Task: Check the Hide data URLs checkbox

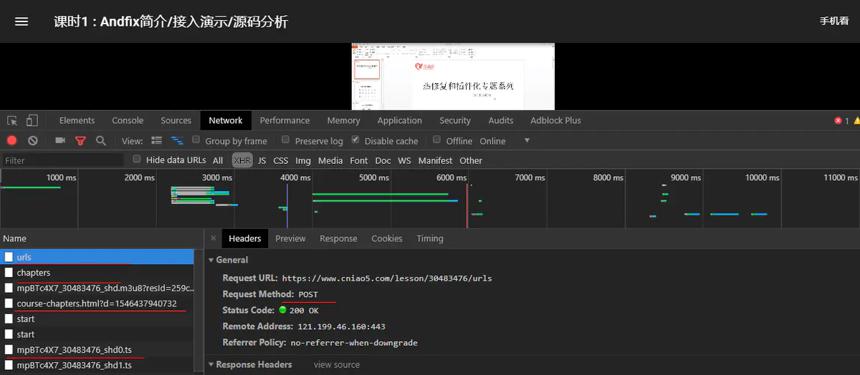Action: [137, 159]
